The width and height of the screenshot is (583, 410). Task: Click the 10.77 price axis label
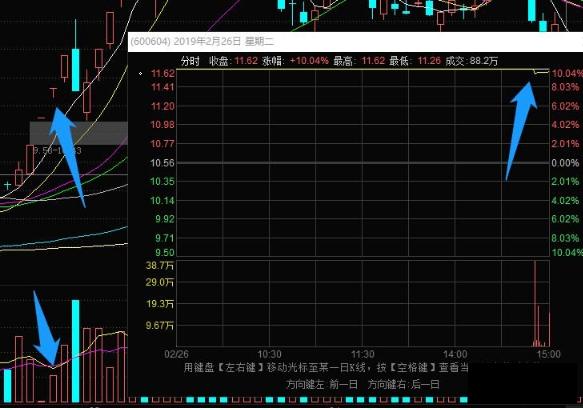pyautogui.click(x=162, y=144)
